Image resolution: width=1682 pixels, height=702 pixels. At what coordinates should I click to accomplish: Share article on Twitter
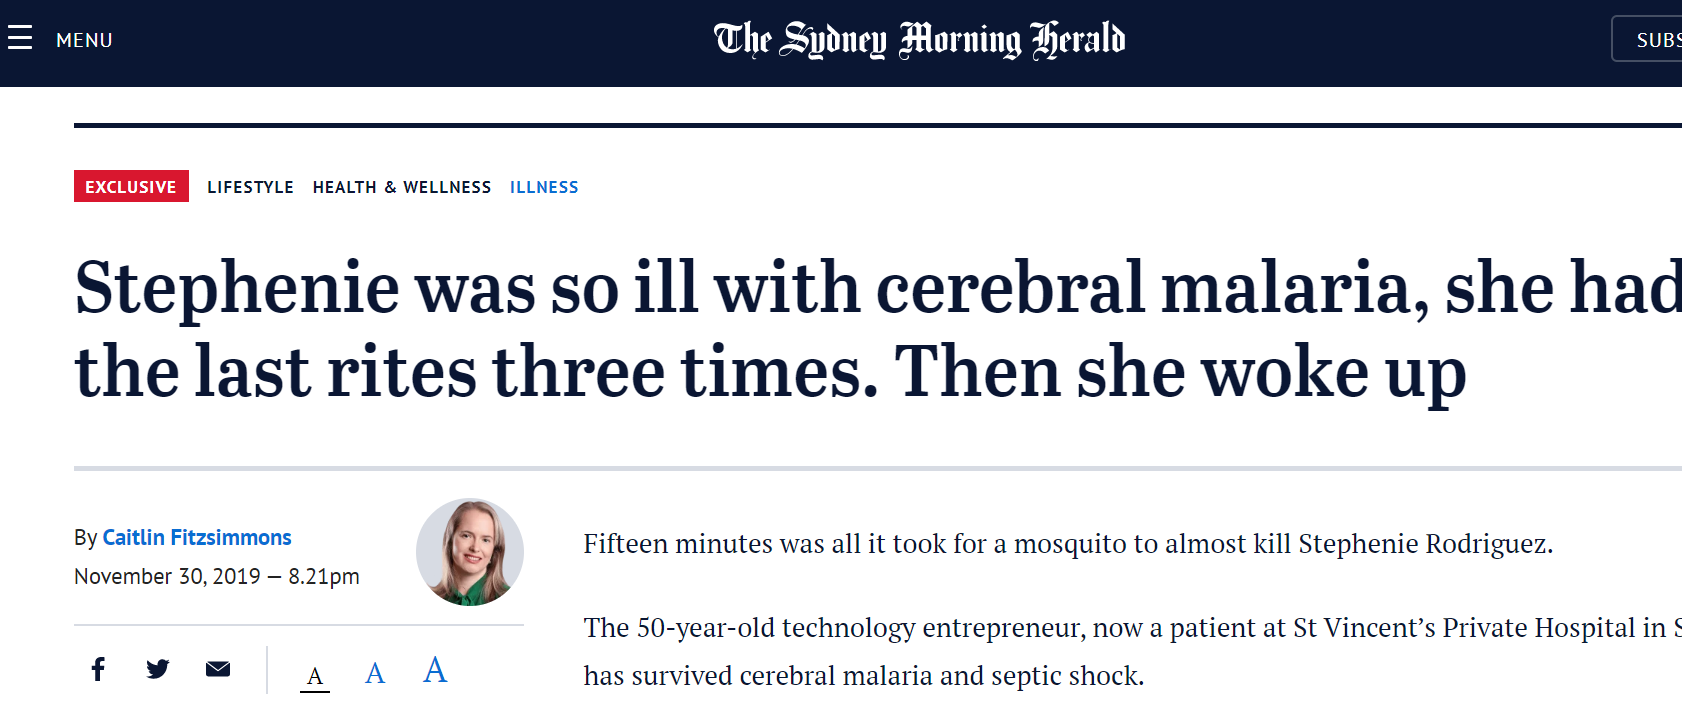158,669
